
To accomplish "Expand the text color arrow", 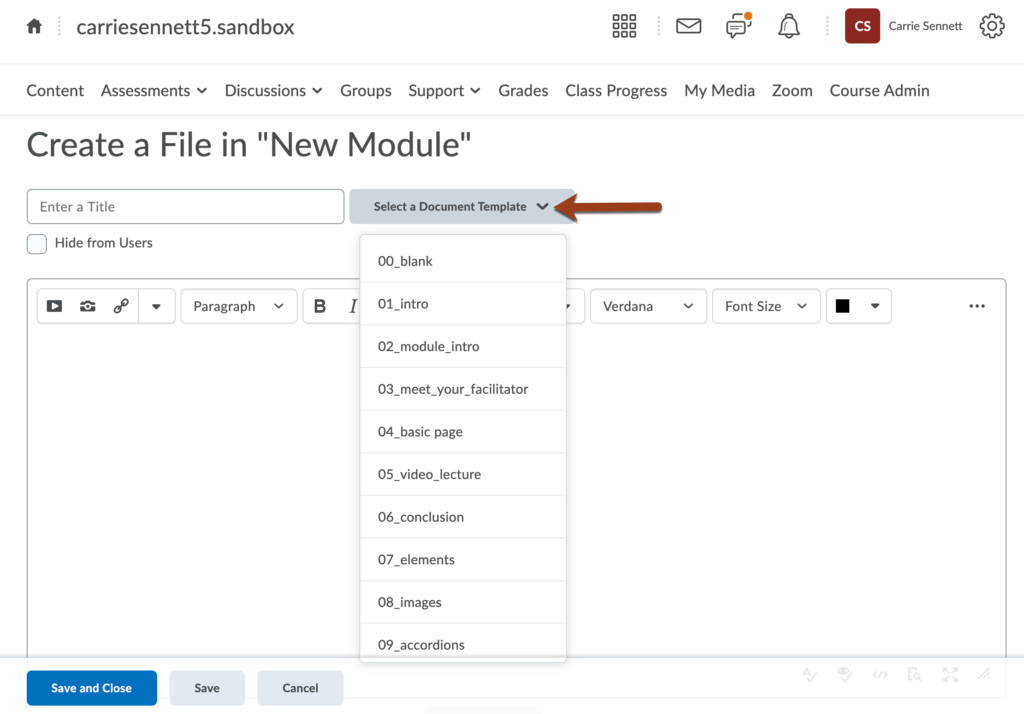I will point(875,306).
